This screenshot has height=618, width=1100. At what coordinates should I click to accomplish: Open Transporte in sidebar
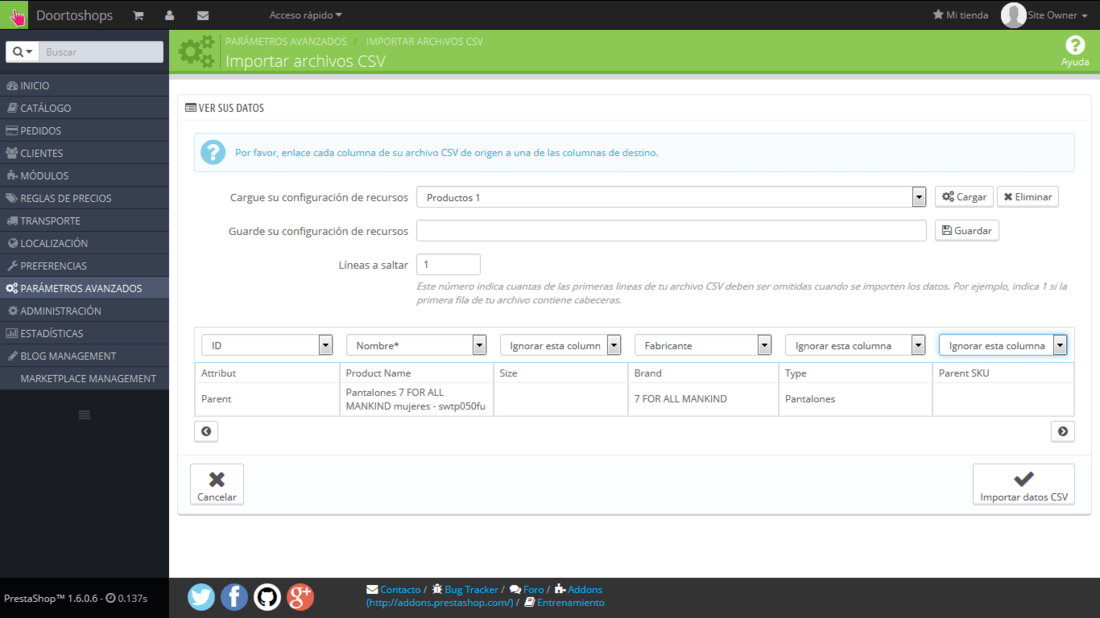84,220
